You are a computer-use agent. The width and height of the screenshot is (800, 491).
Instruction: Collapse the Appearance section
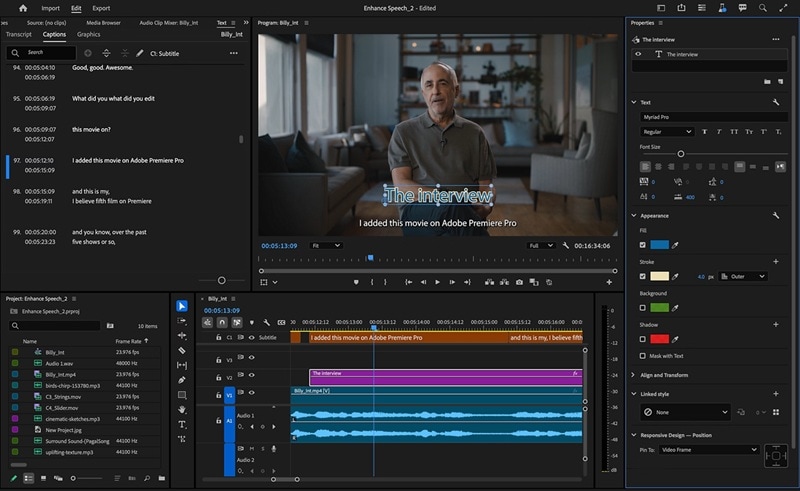pos(634,215)
